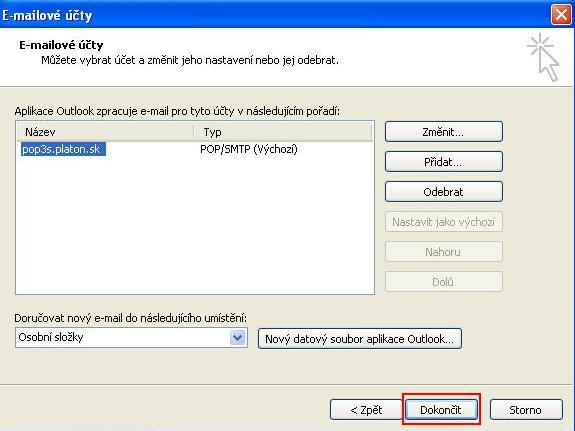
Task: Click the empty area in accounts list
Action: 195,224
